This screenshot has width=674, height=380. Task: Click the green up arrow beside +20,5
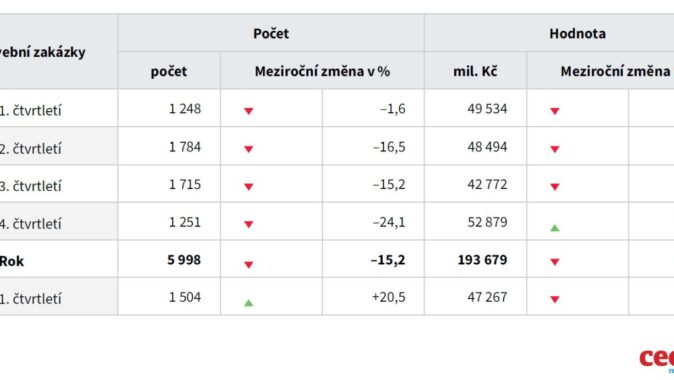click(248, 303)
